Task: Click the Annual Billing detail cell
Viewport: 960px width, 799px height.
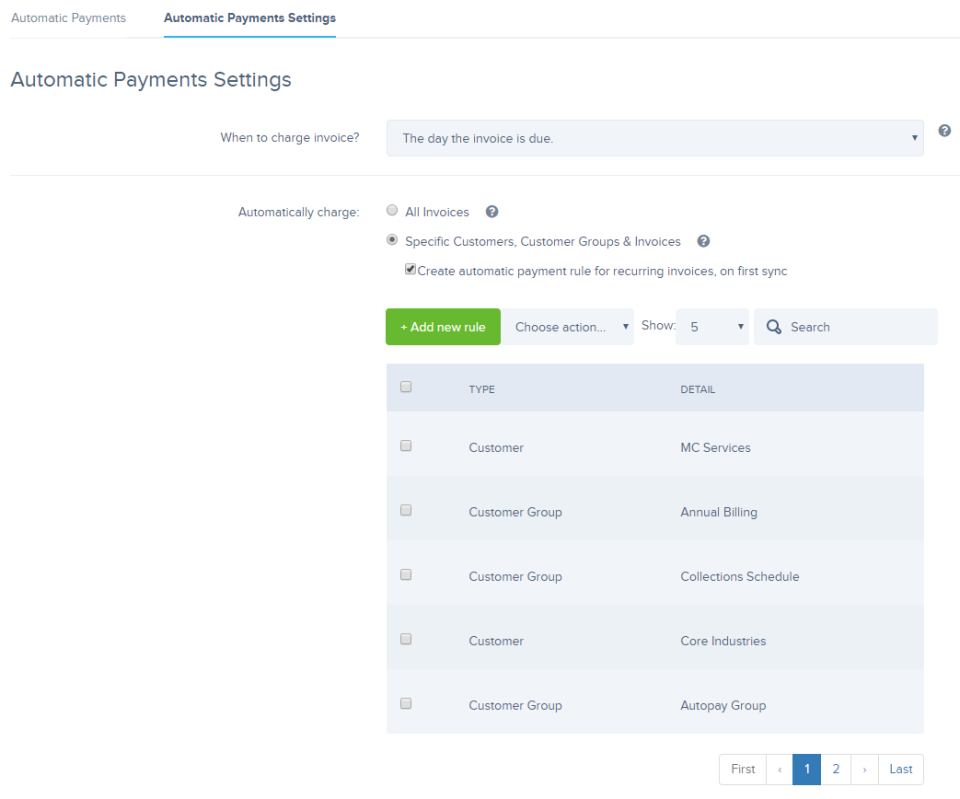Action: point(719,512)
